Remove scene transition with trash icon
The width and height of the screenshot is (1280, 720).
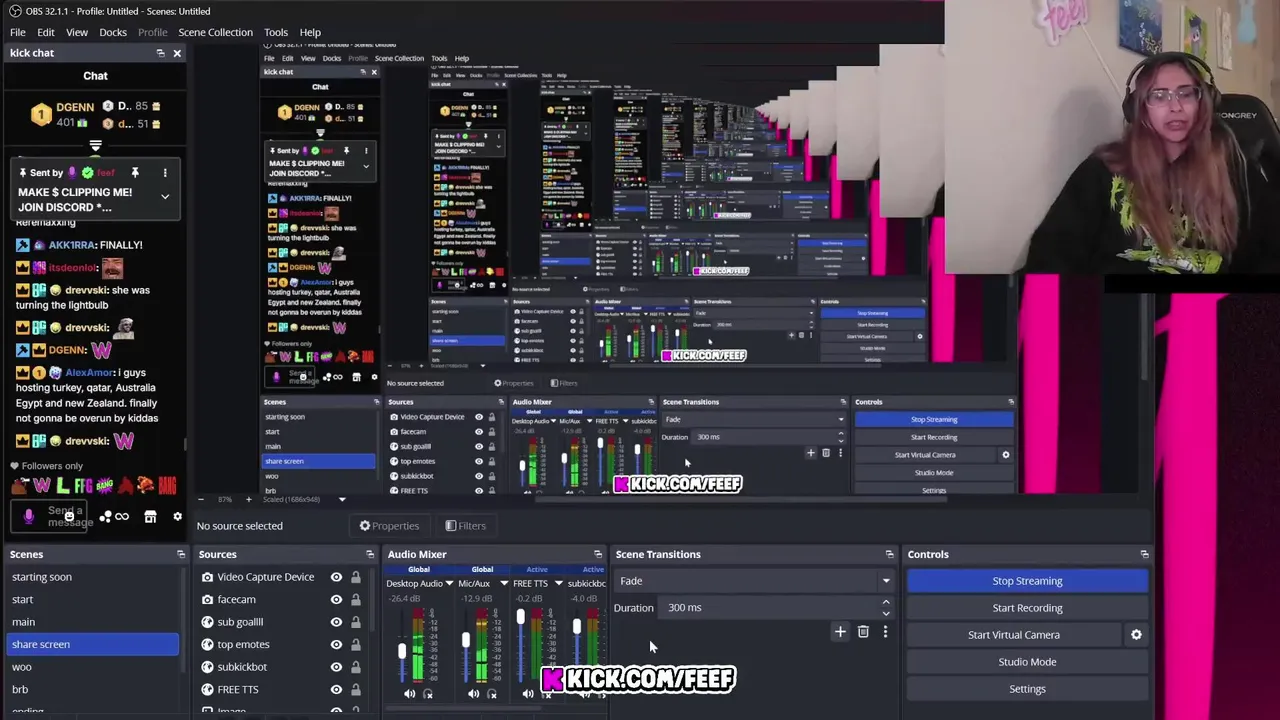pyautogui.click(x=863, y=632)
